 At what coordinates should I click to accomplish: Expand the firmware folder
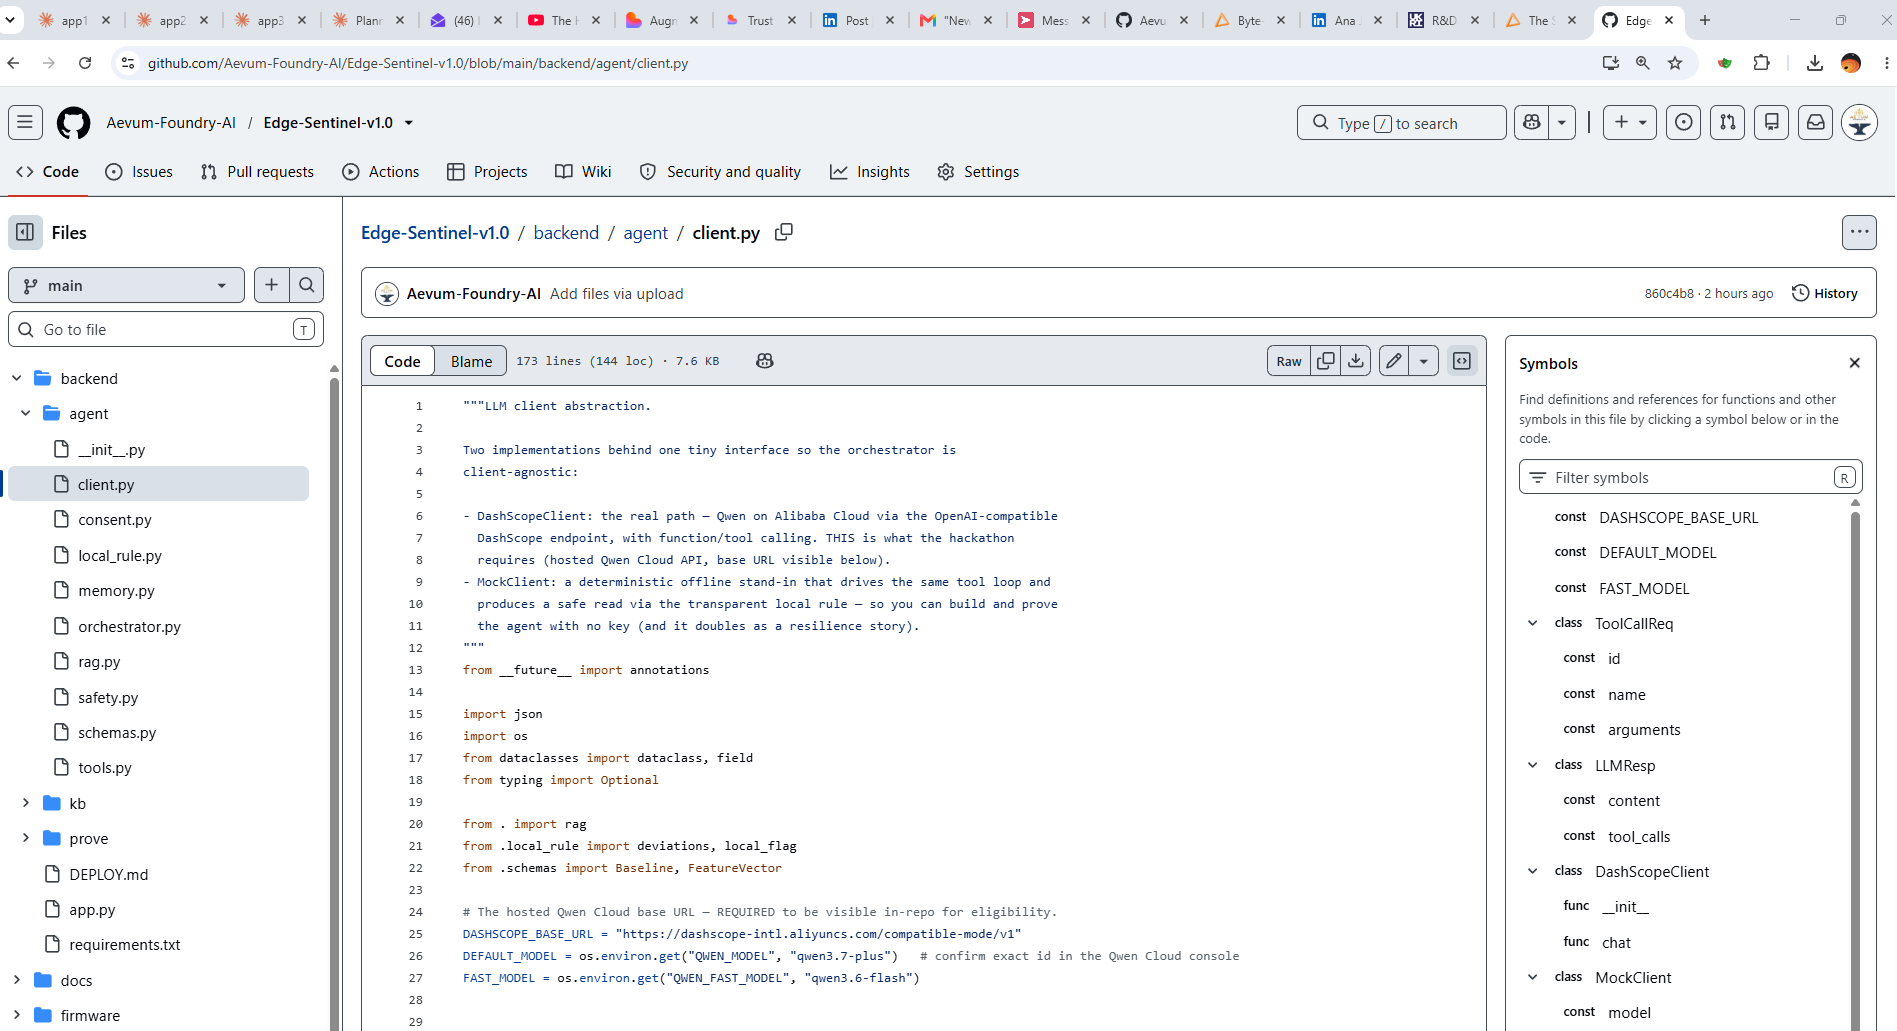coord(16,1015)
